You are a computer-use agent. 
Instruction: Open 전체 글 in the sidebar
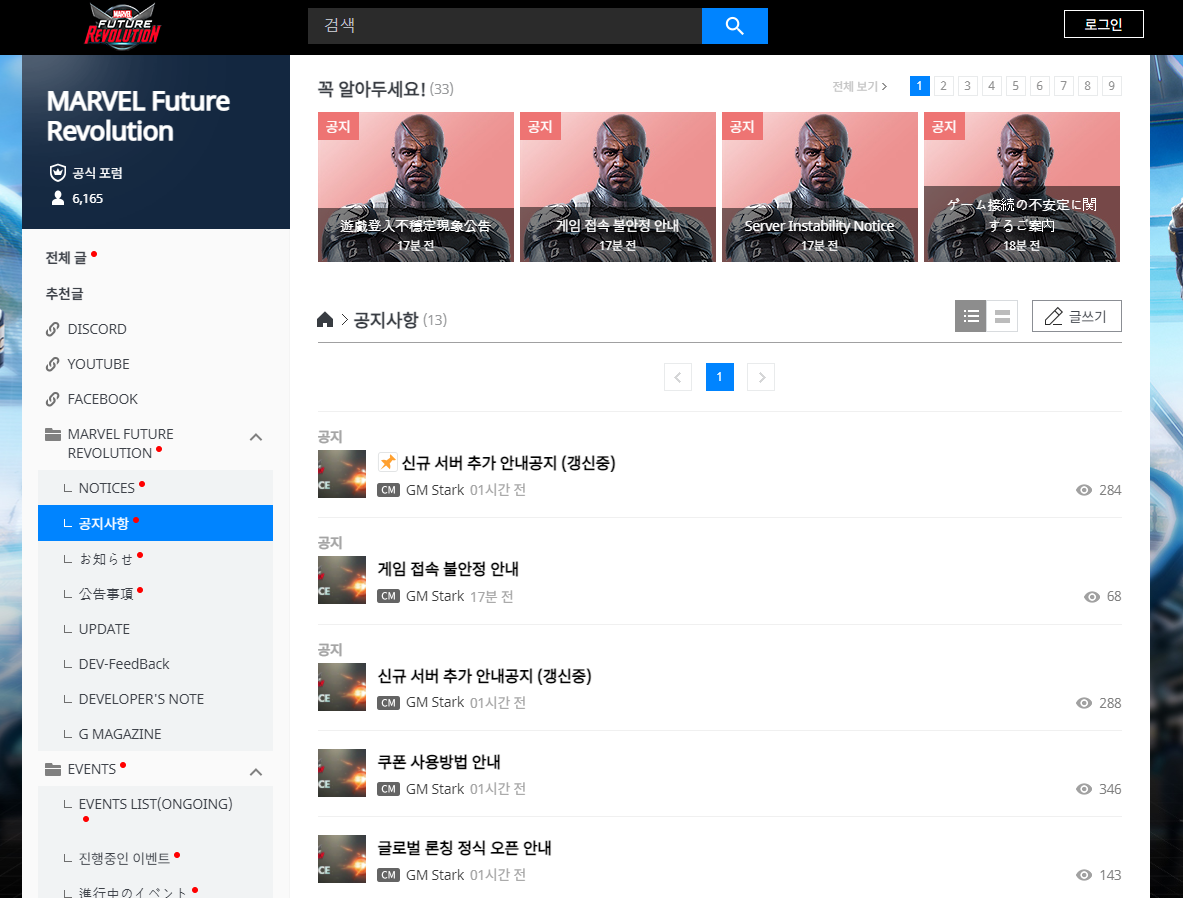click(66, 258)
